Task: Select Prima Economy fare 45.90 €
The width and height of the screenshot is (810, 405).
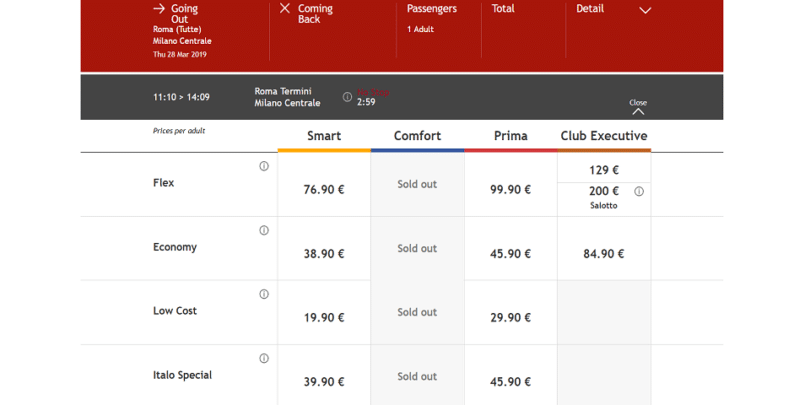Action: coord(510,254)
